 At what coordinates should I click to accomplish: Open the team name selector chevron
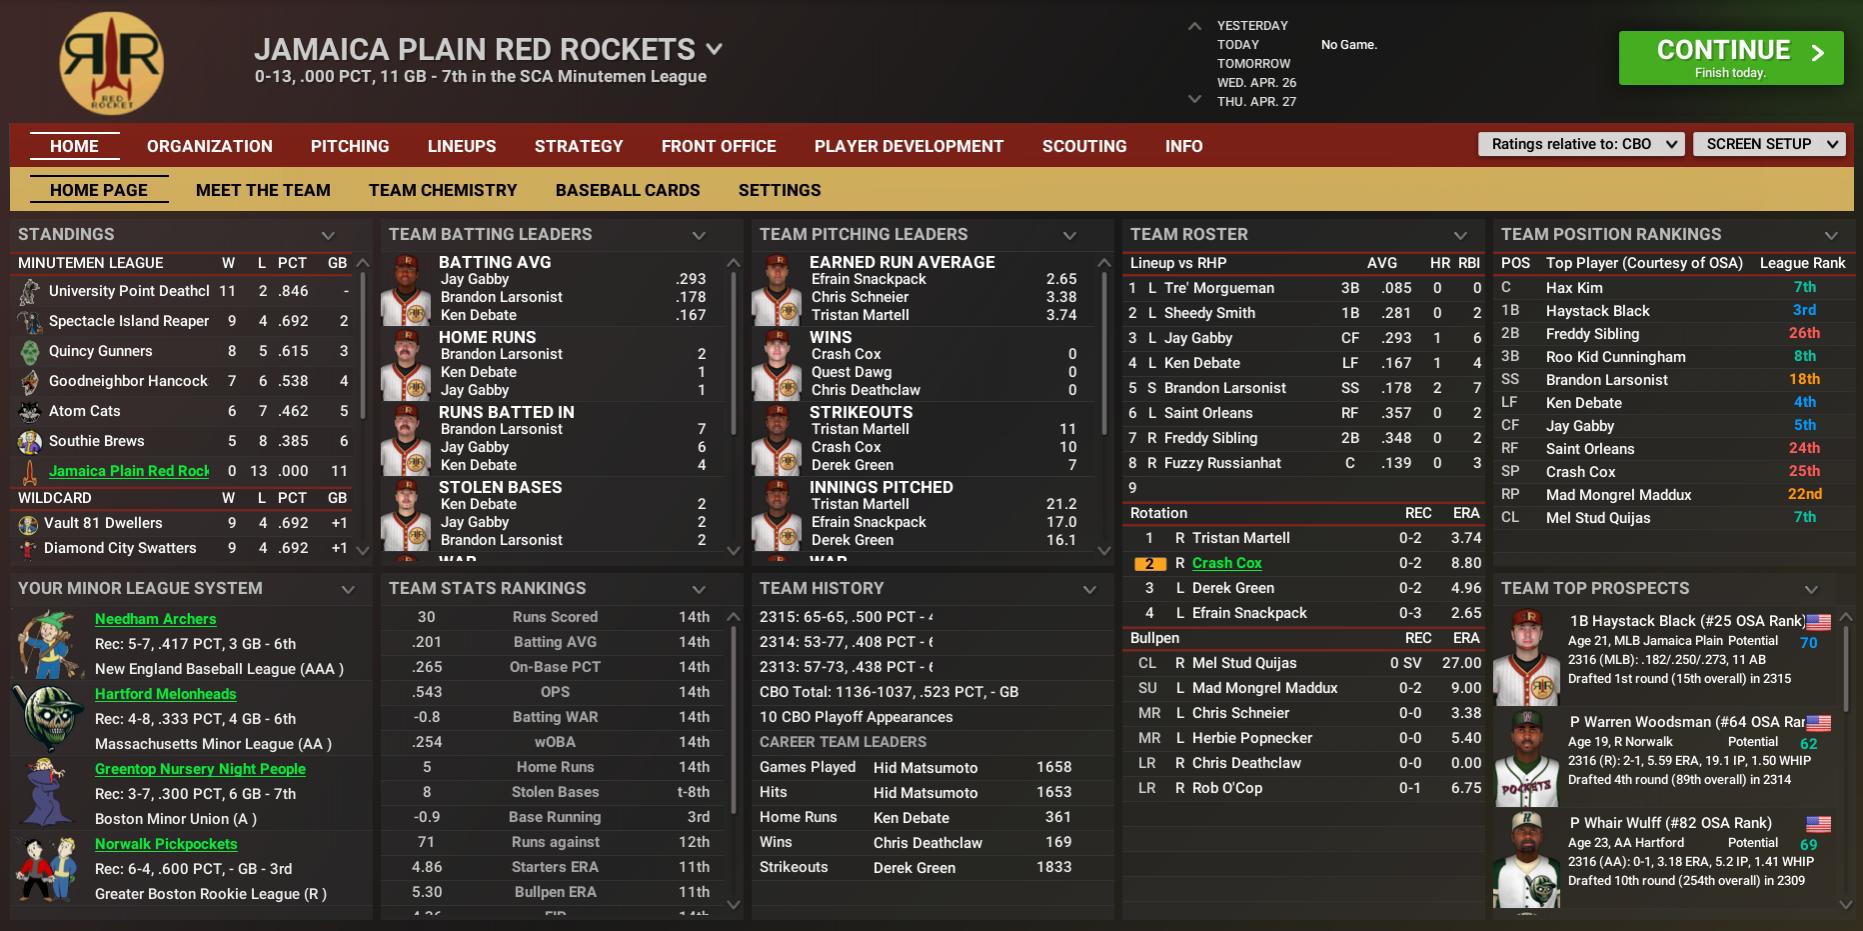(714, 49)
